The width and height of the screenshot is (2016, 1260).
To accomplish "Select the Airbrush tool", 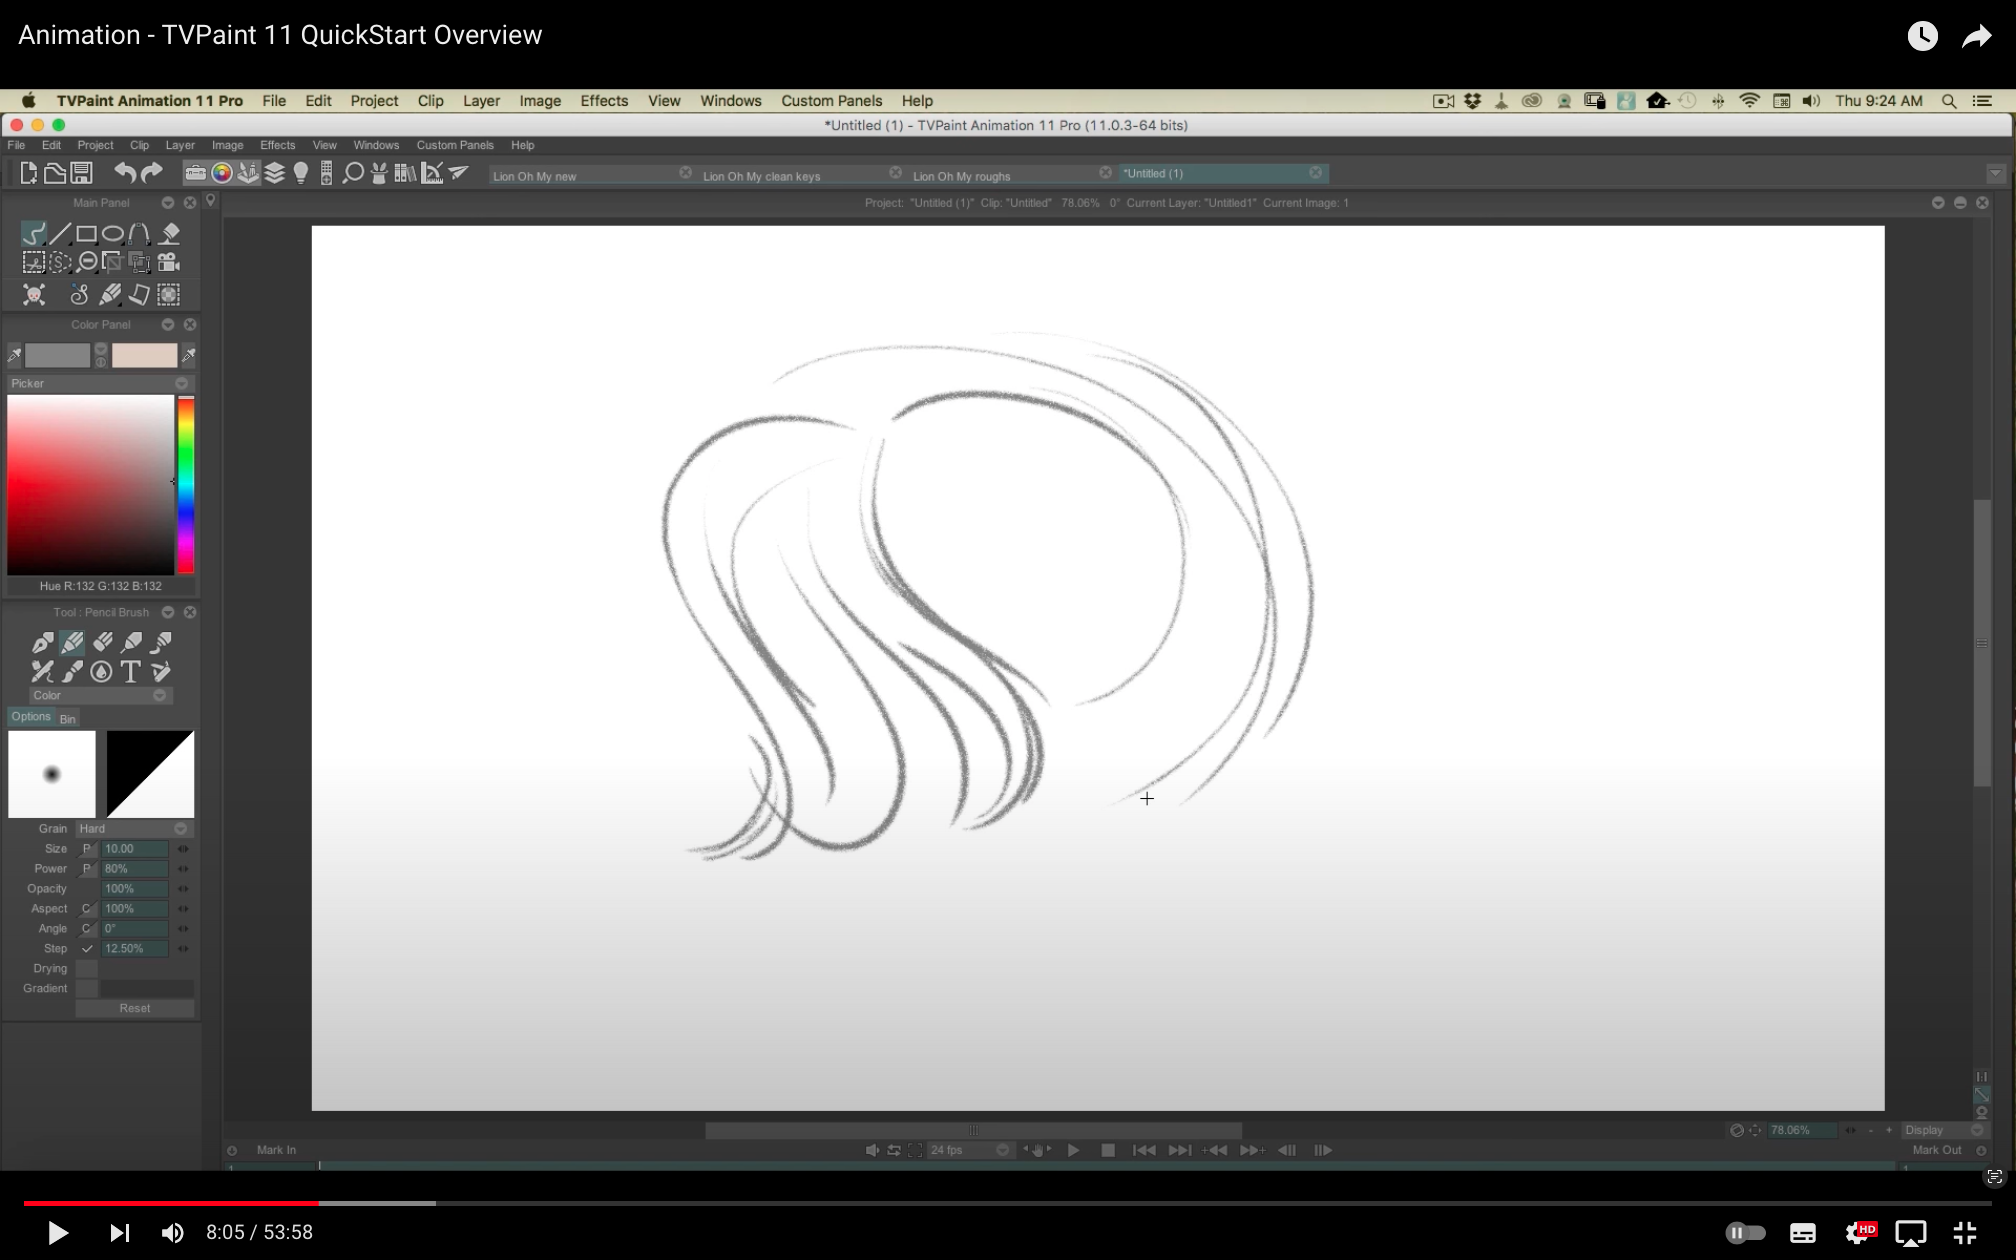I will (x=132, y=642).
